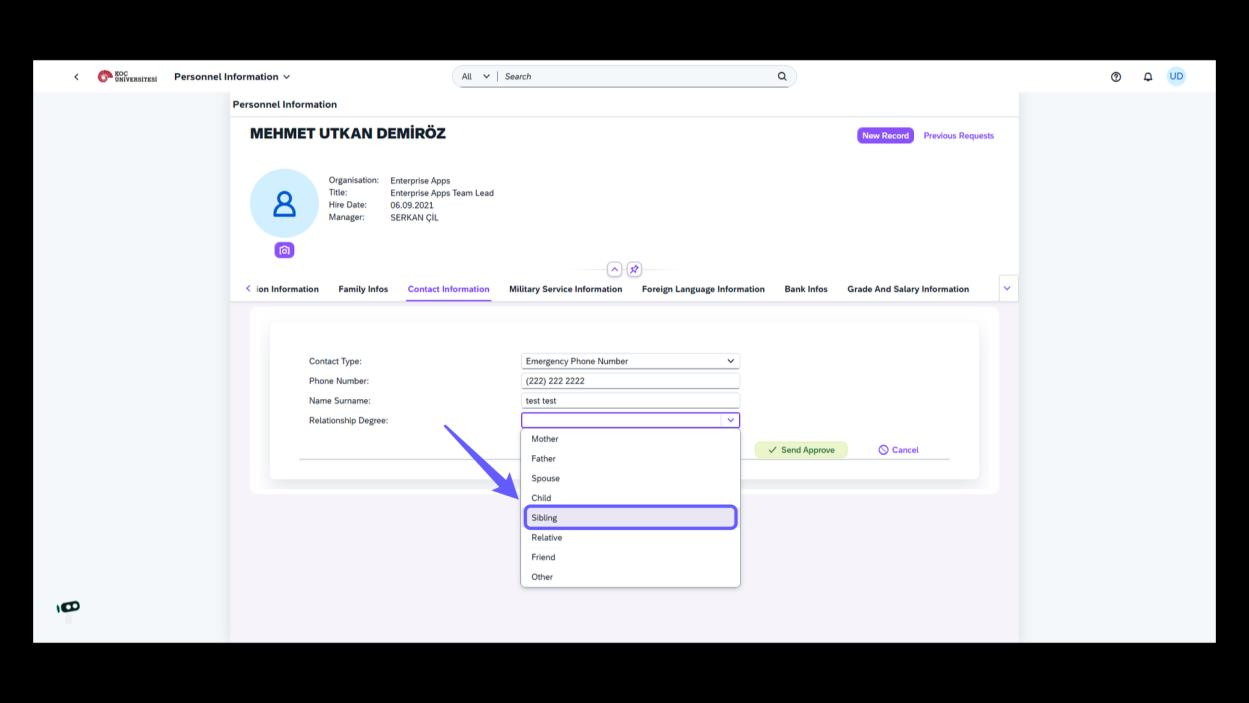Open the search scope dropdown labeled All
1249x703 pixels.
point(475,76)
